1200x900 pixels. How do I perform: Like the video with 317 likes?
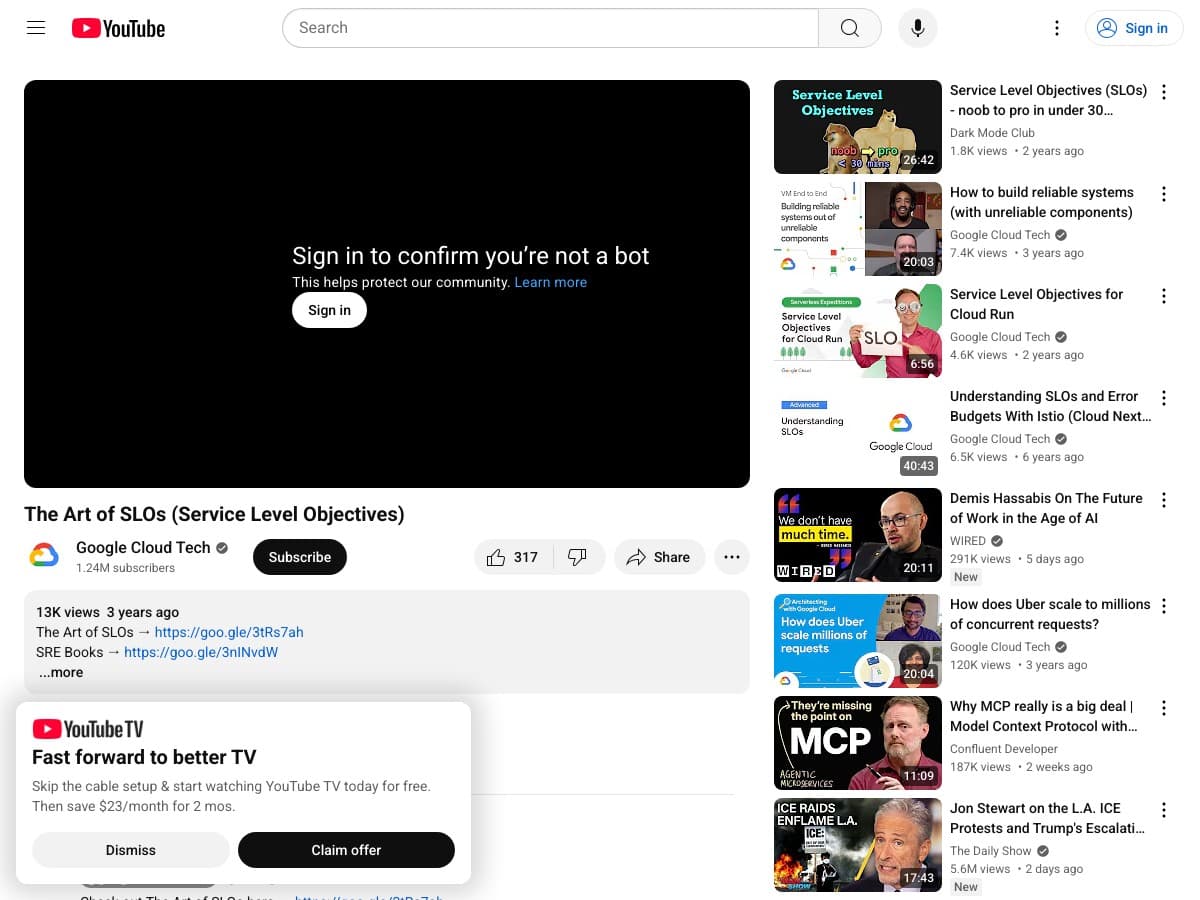(512, 557)
